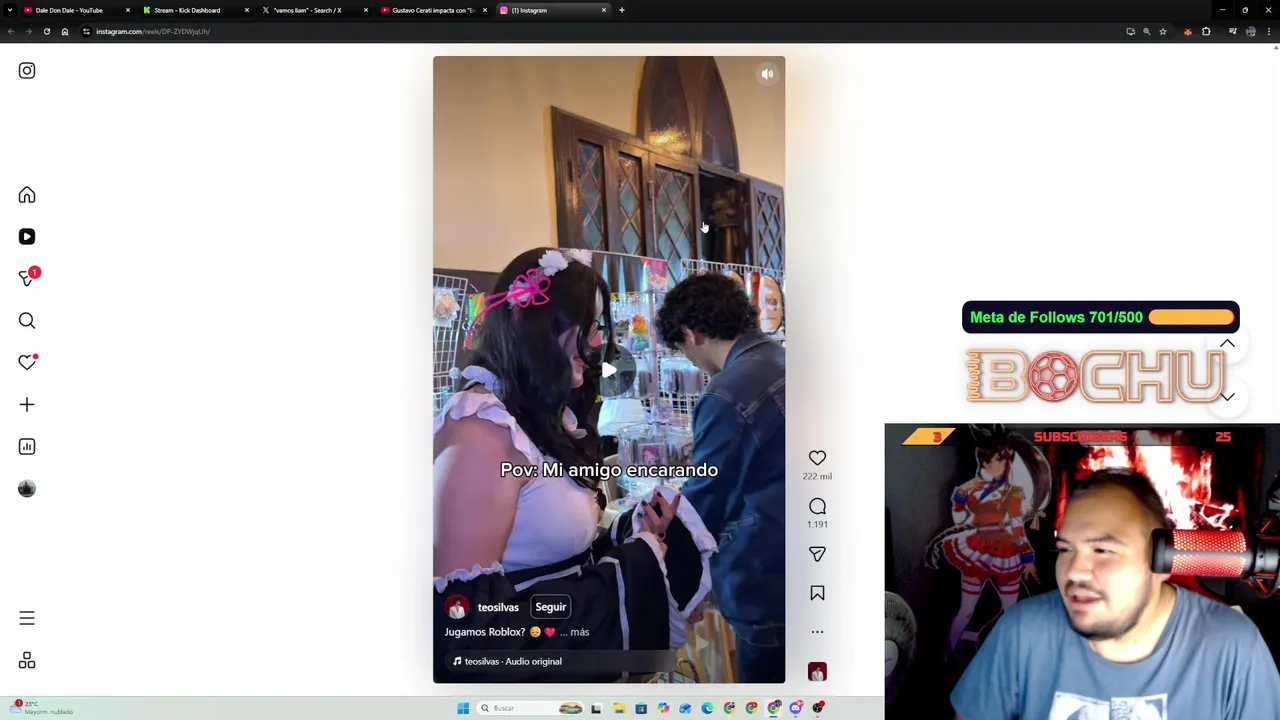Open direct messages with notification badge
Screen dimensions: 1280x720
click(27, 279)
